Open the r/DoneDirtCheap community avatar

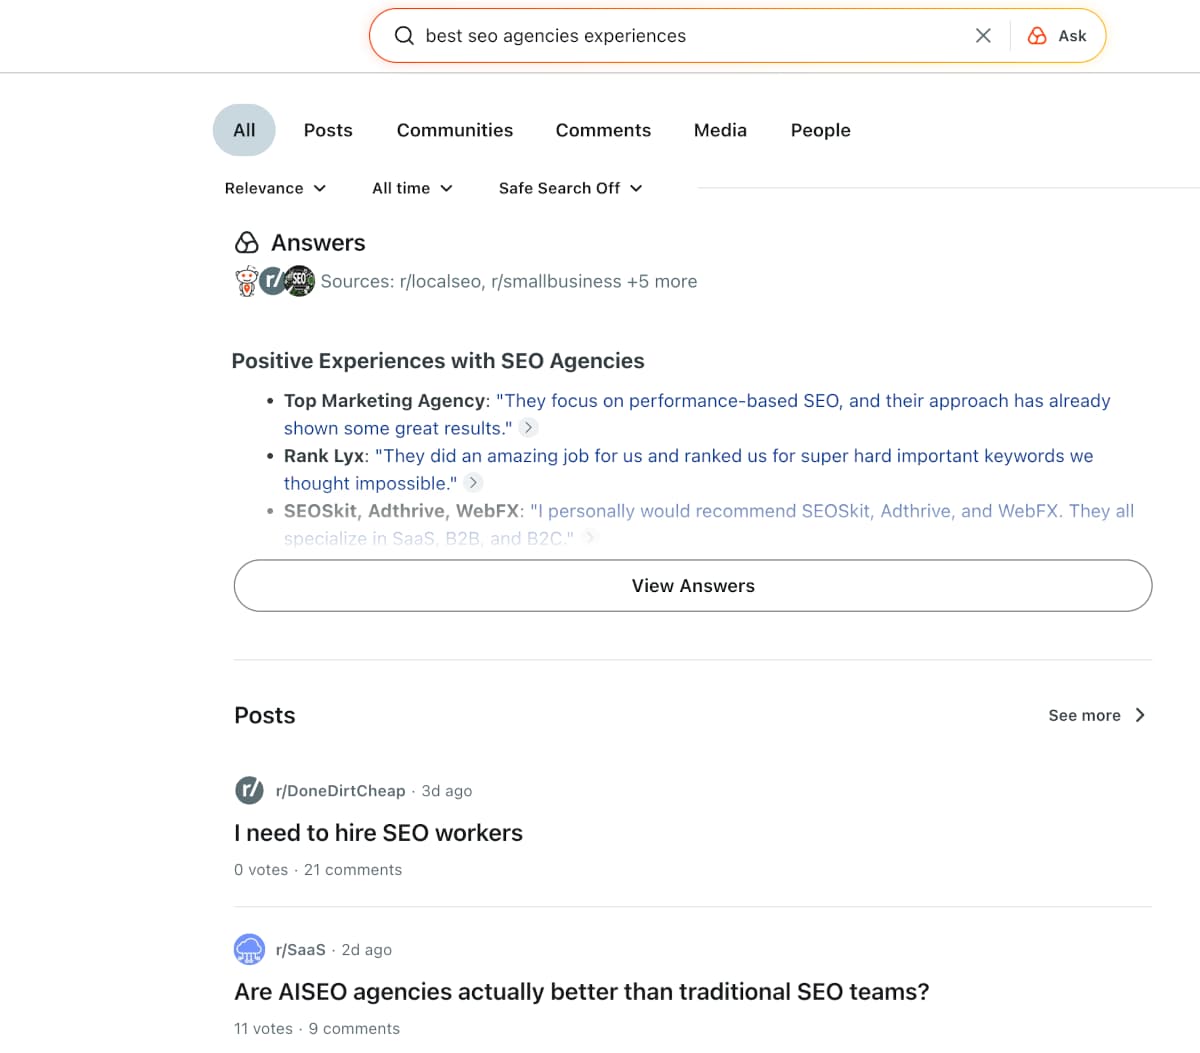coord(249,790)
